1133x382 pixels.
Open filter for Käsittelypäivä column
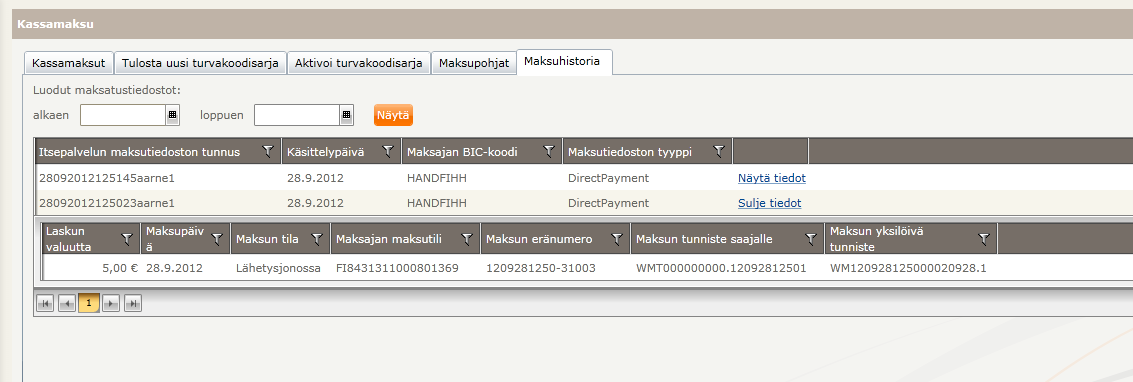click(x=388, y=152)
